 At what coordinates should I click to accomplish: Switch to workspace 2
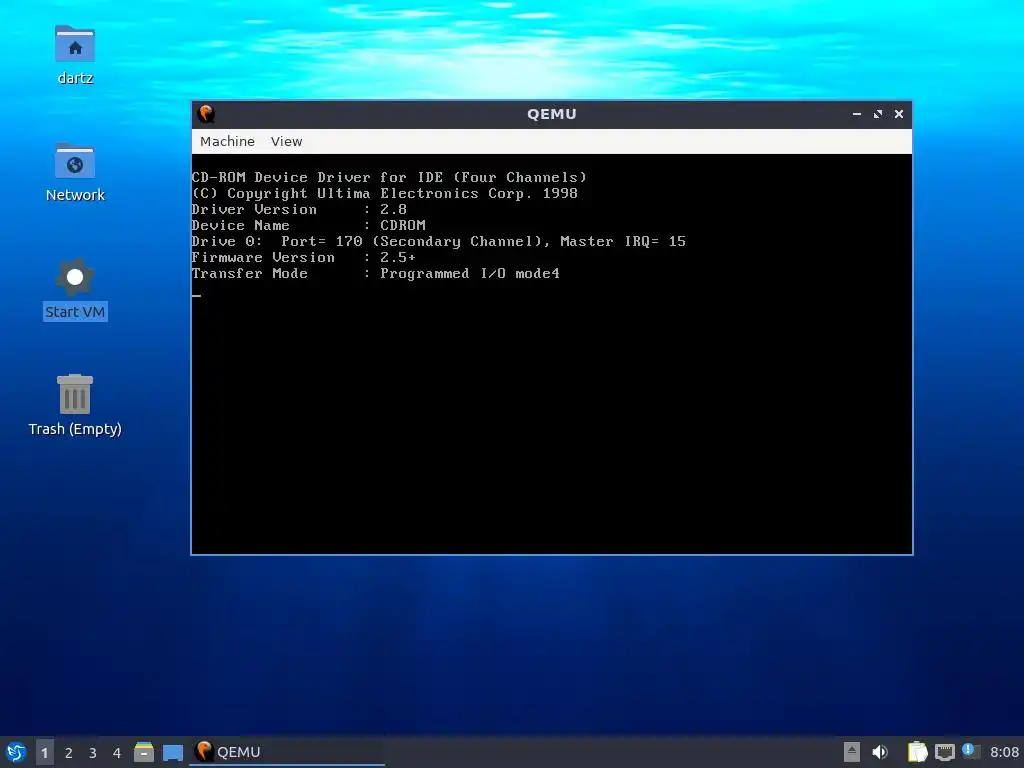coord(69,752)
